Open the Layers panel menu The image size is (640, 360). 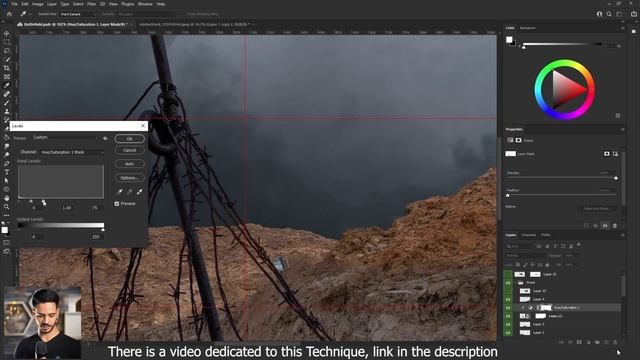coord(622,235)
